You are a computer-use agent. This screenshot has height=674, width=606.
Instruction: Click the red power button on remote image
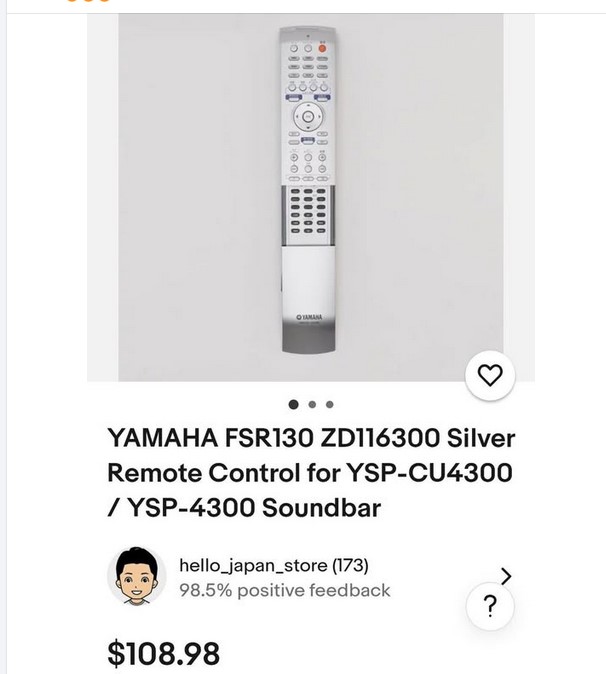tap(322, 46)
